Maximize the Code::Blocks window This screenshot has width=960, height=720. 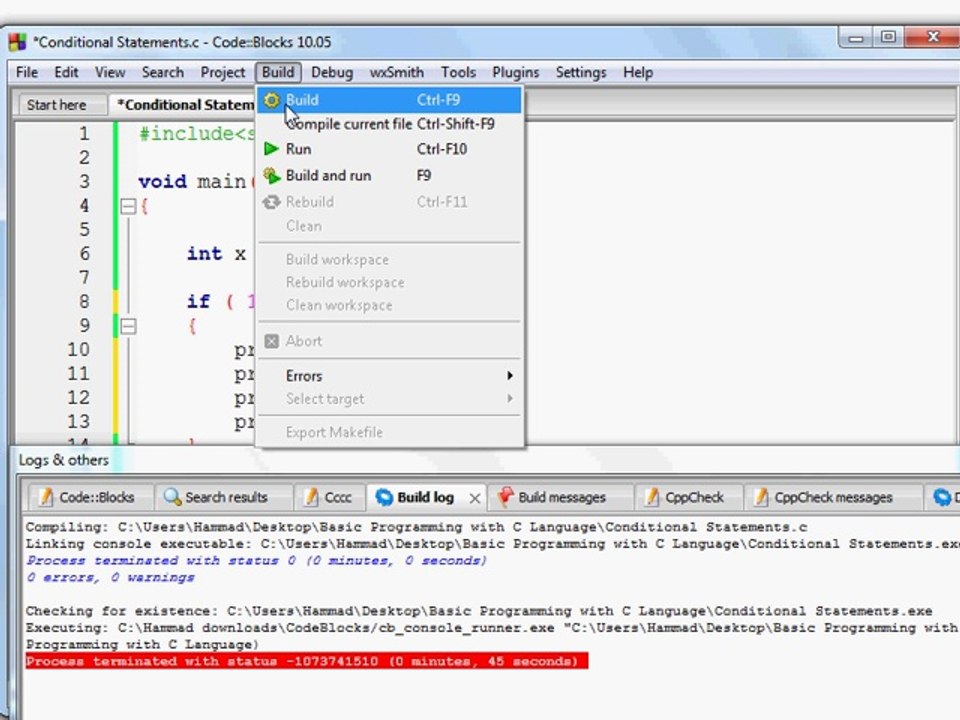(x=888, y=37)
